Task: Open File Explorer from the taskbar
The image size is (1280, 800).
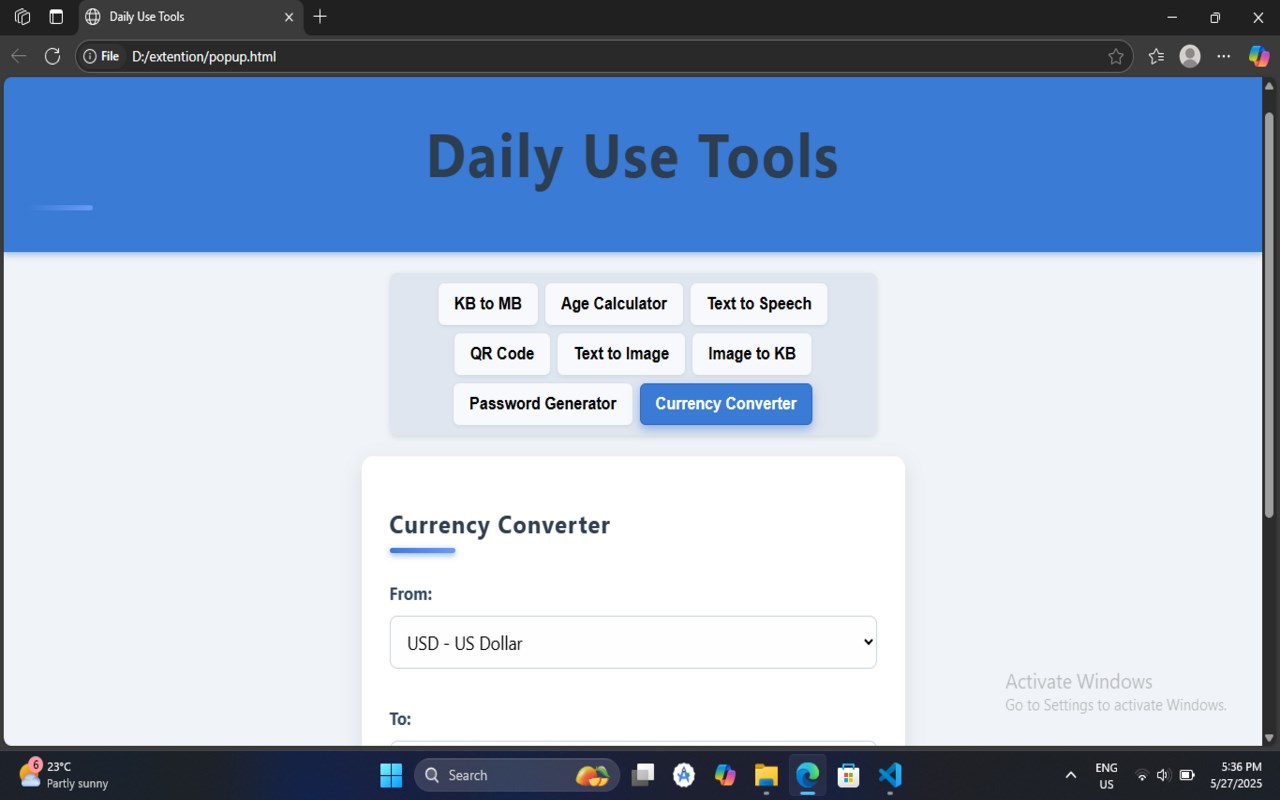Action: [x=766, y=774]
